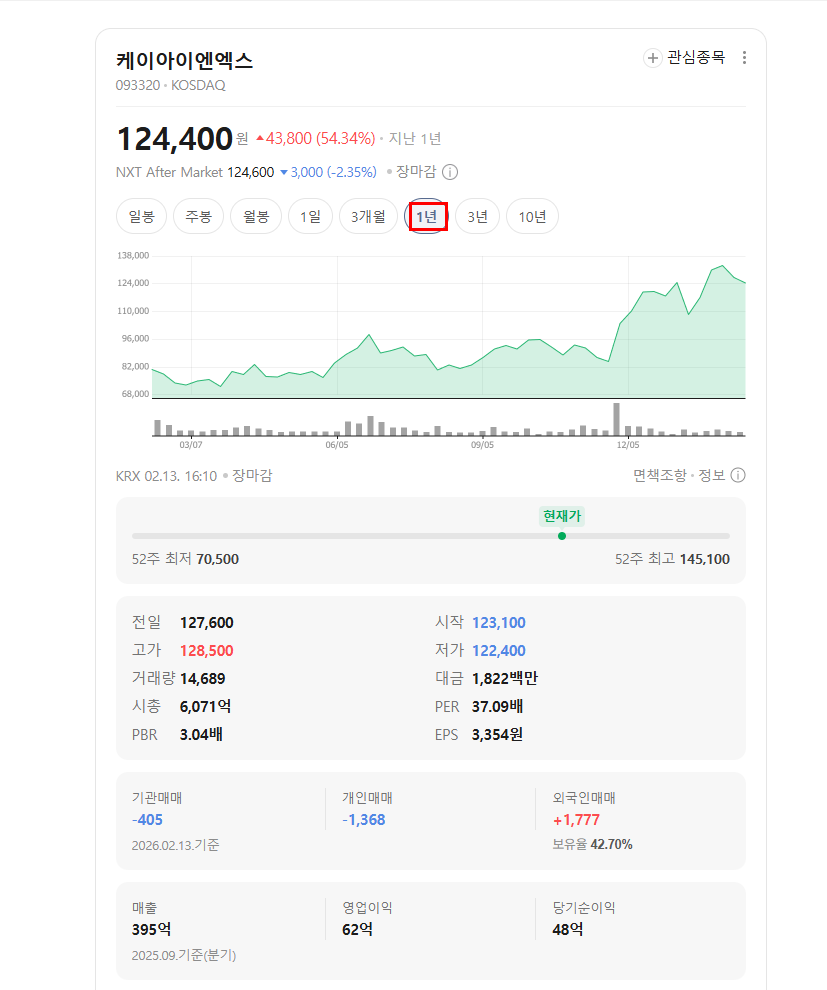
Task: Click the 거래량 14,689 value
Action: (x=203, y=679)
